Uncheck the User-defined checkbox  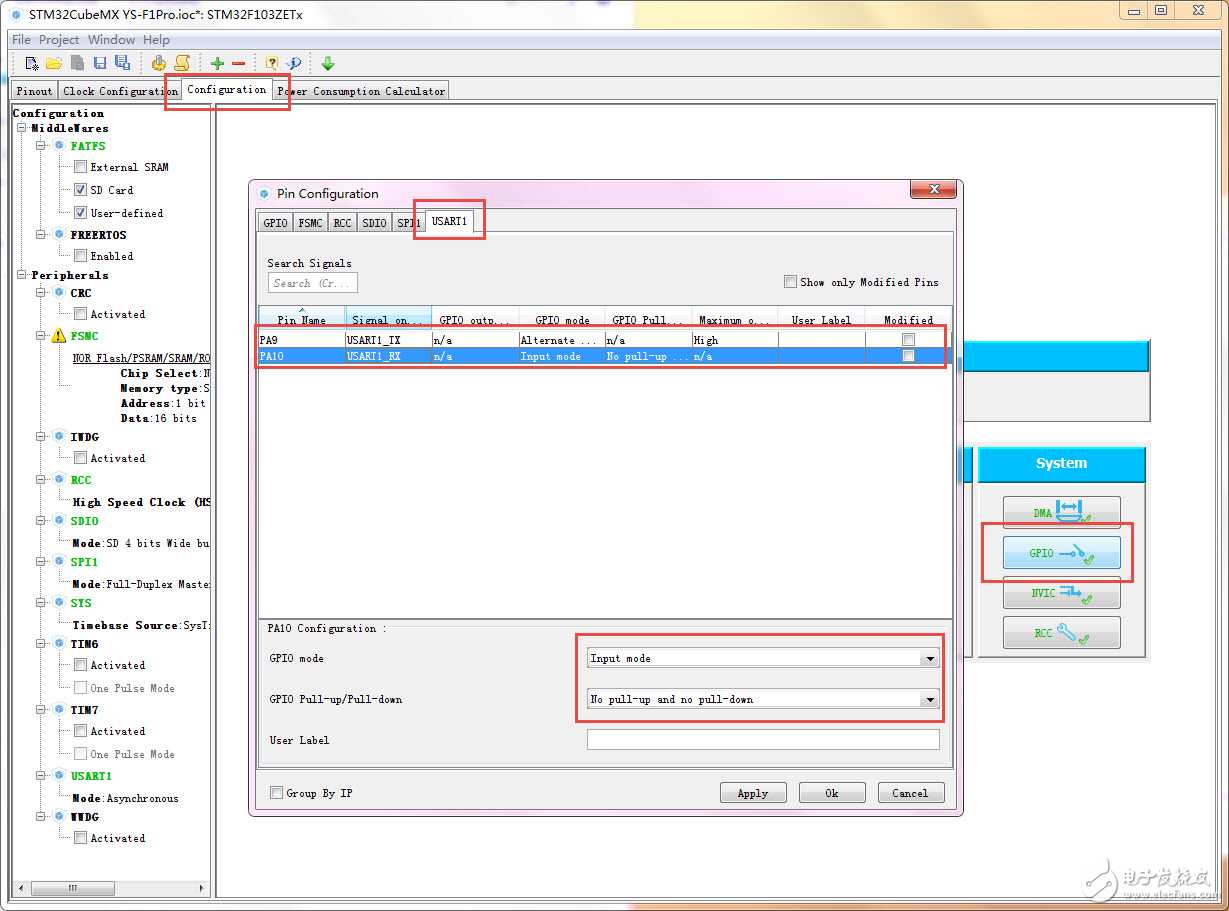[80, 212]
